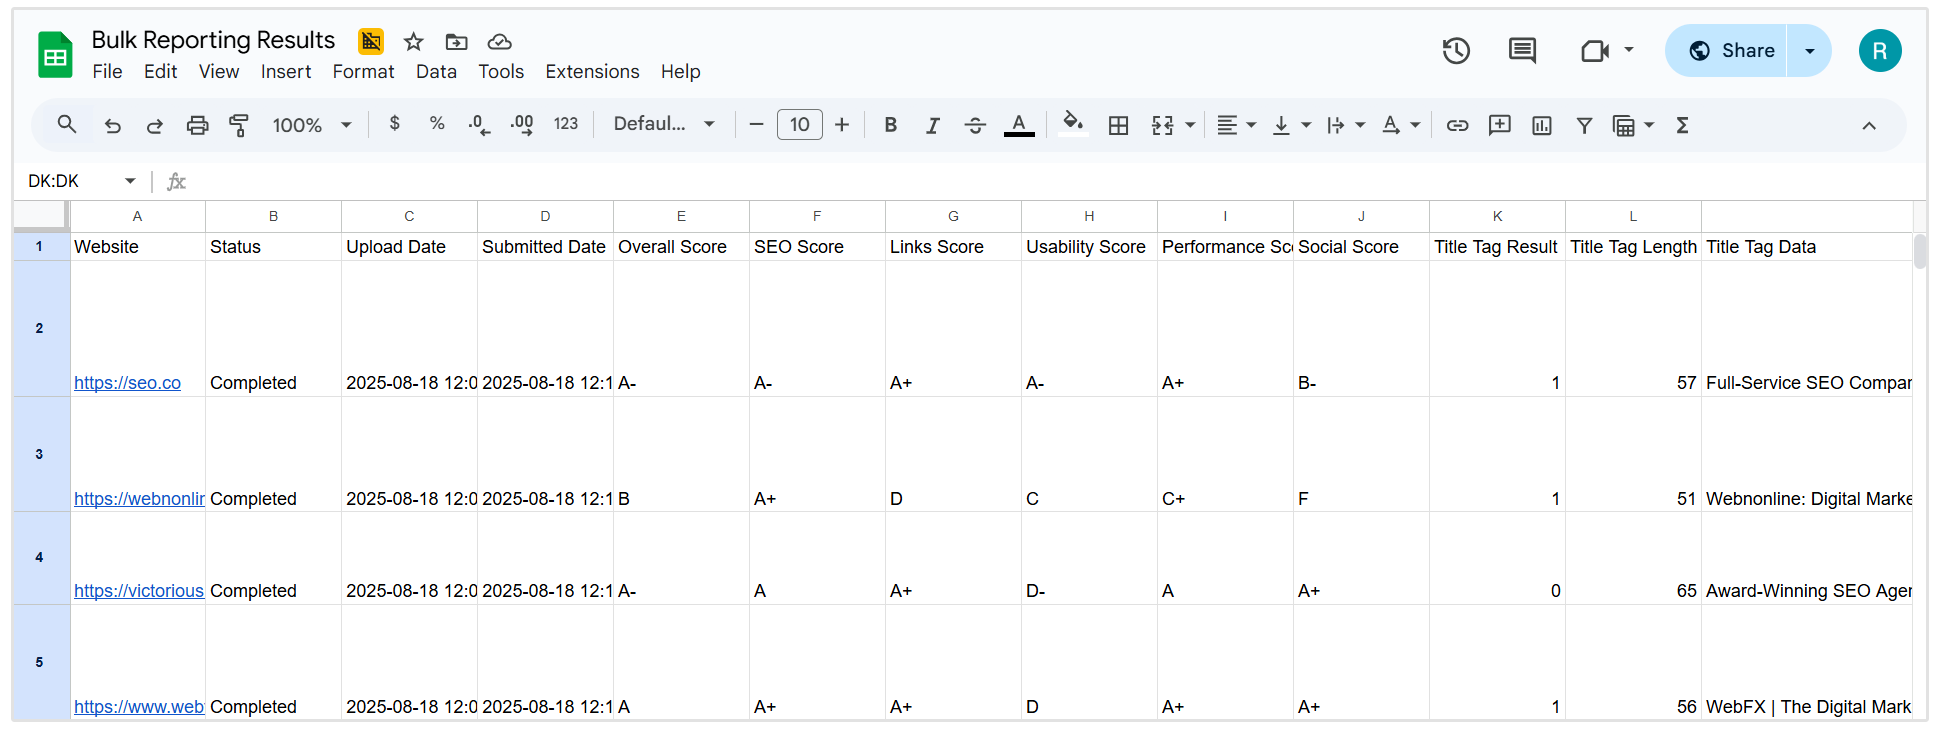Print the spreadsheet

tap(198, 125)
